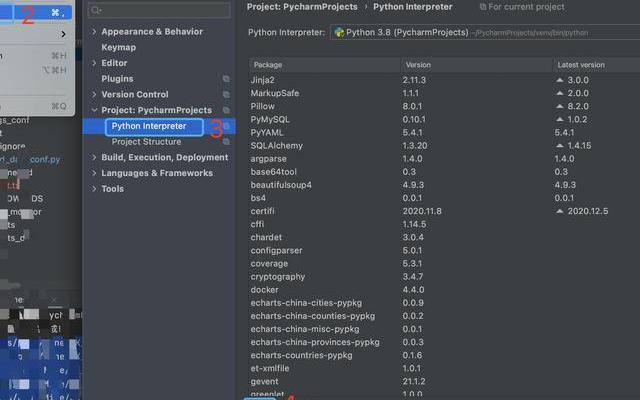The height and width of the screenshot is (400, 640).
Task: Click project-level icon beside Plugins
Action: pos(226,79)
